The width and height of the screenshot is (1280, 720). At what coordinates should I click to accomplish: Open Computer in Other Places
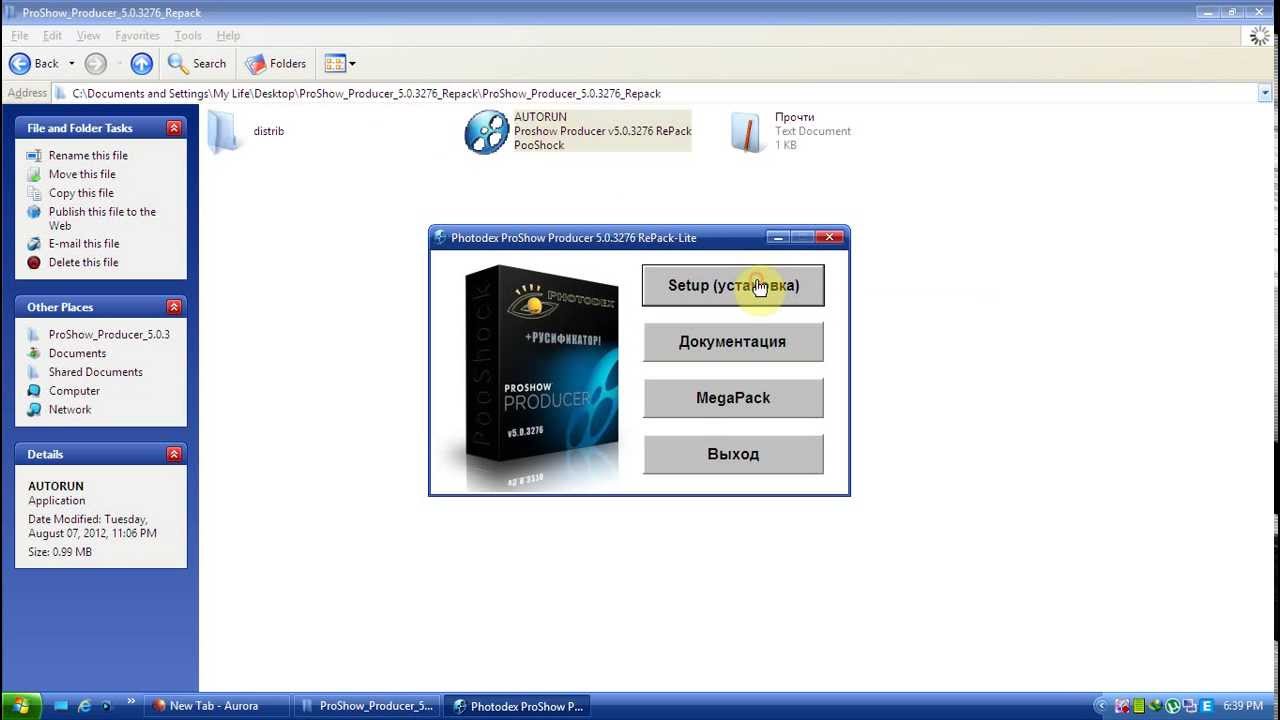click(74, 391)
